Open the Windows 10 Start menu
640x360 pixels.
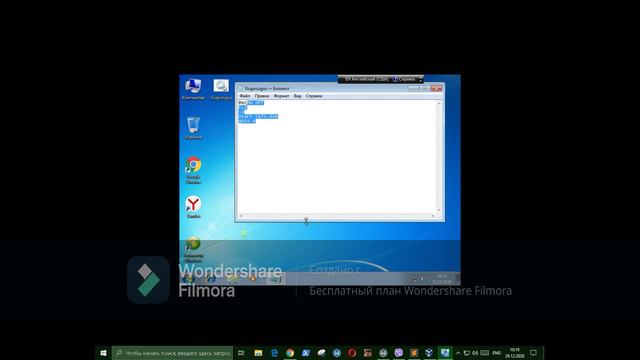pos(103,353)
